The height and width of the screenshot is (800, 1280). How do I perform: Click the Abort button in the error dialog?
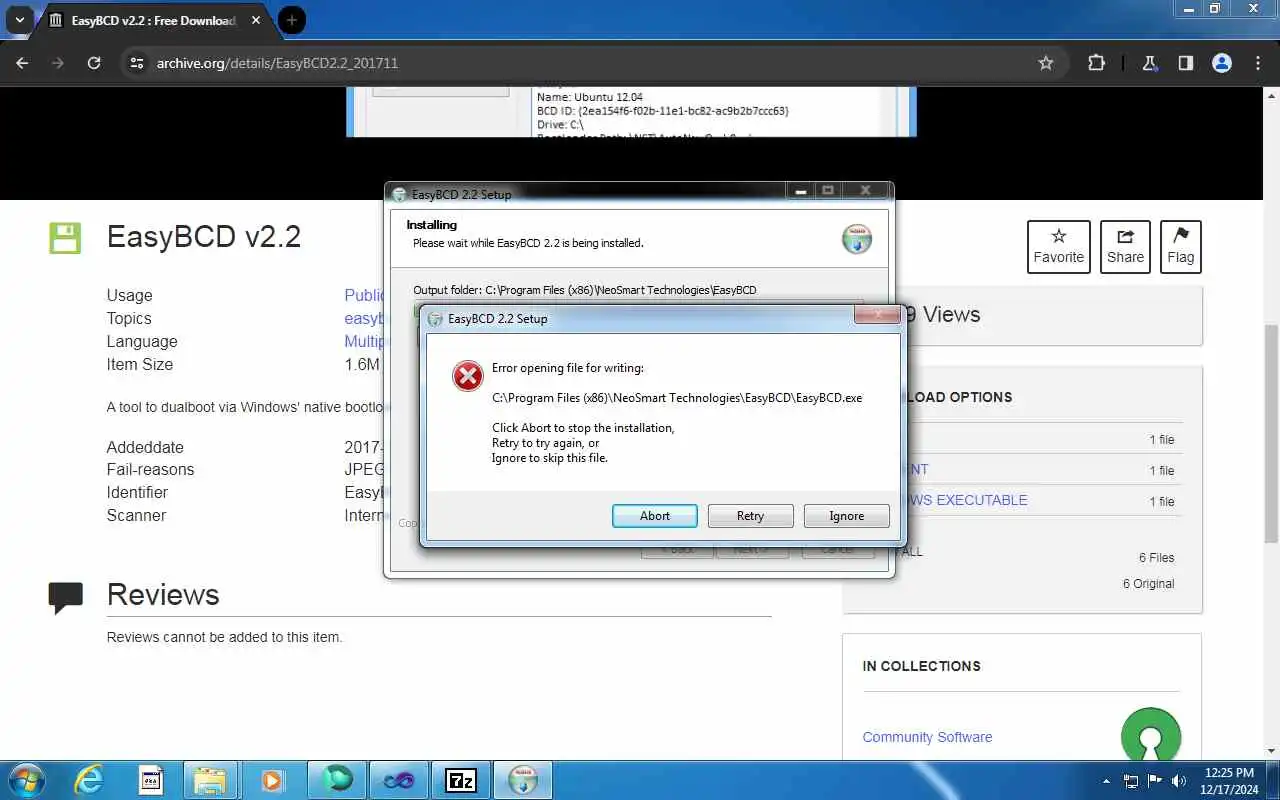pyautogui.click(x=655, y=516)
